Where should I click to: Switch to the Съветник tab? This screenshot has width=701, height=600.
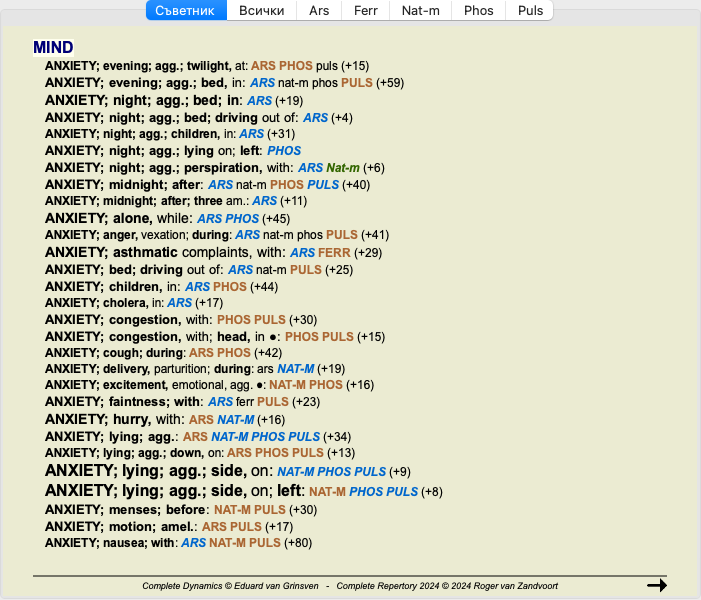[186, 10]
